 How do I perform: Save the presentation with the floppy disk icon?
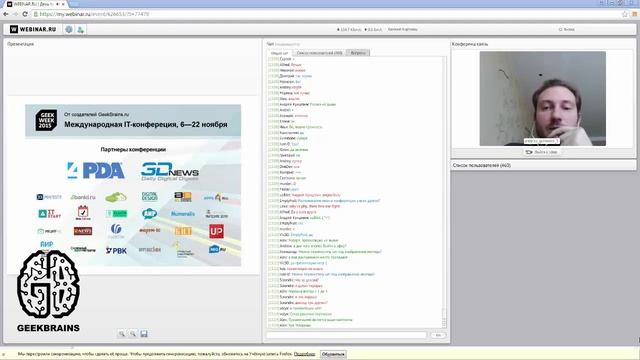coord(144,333)
